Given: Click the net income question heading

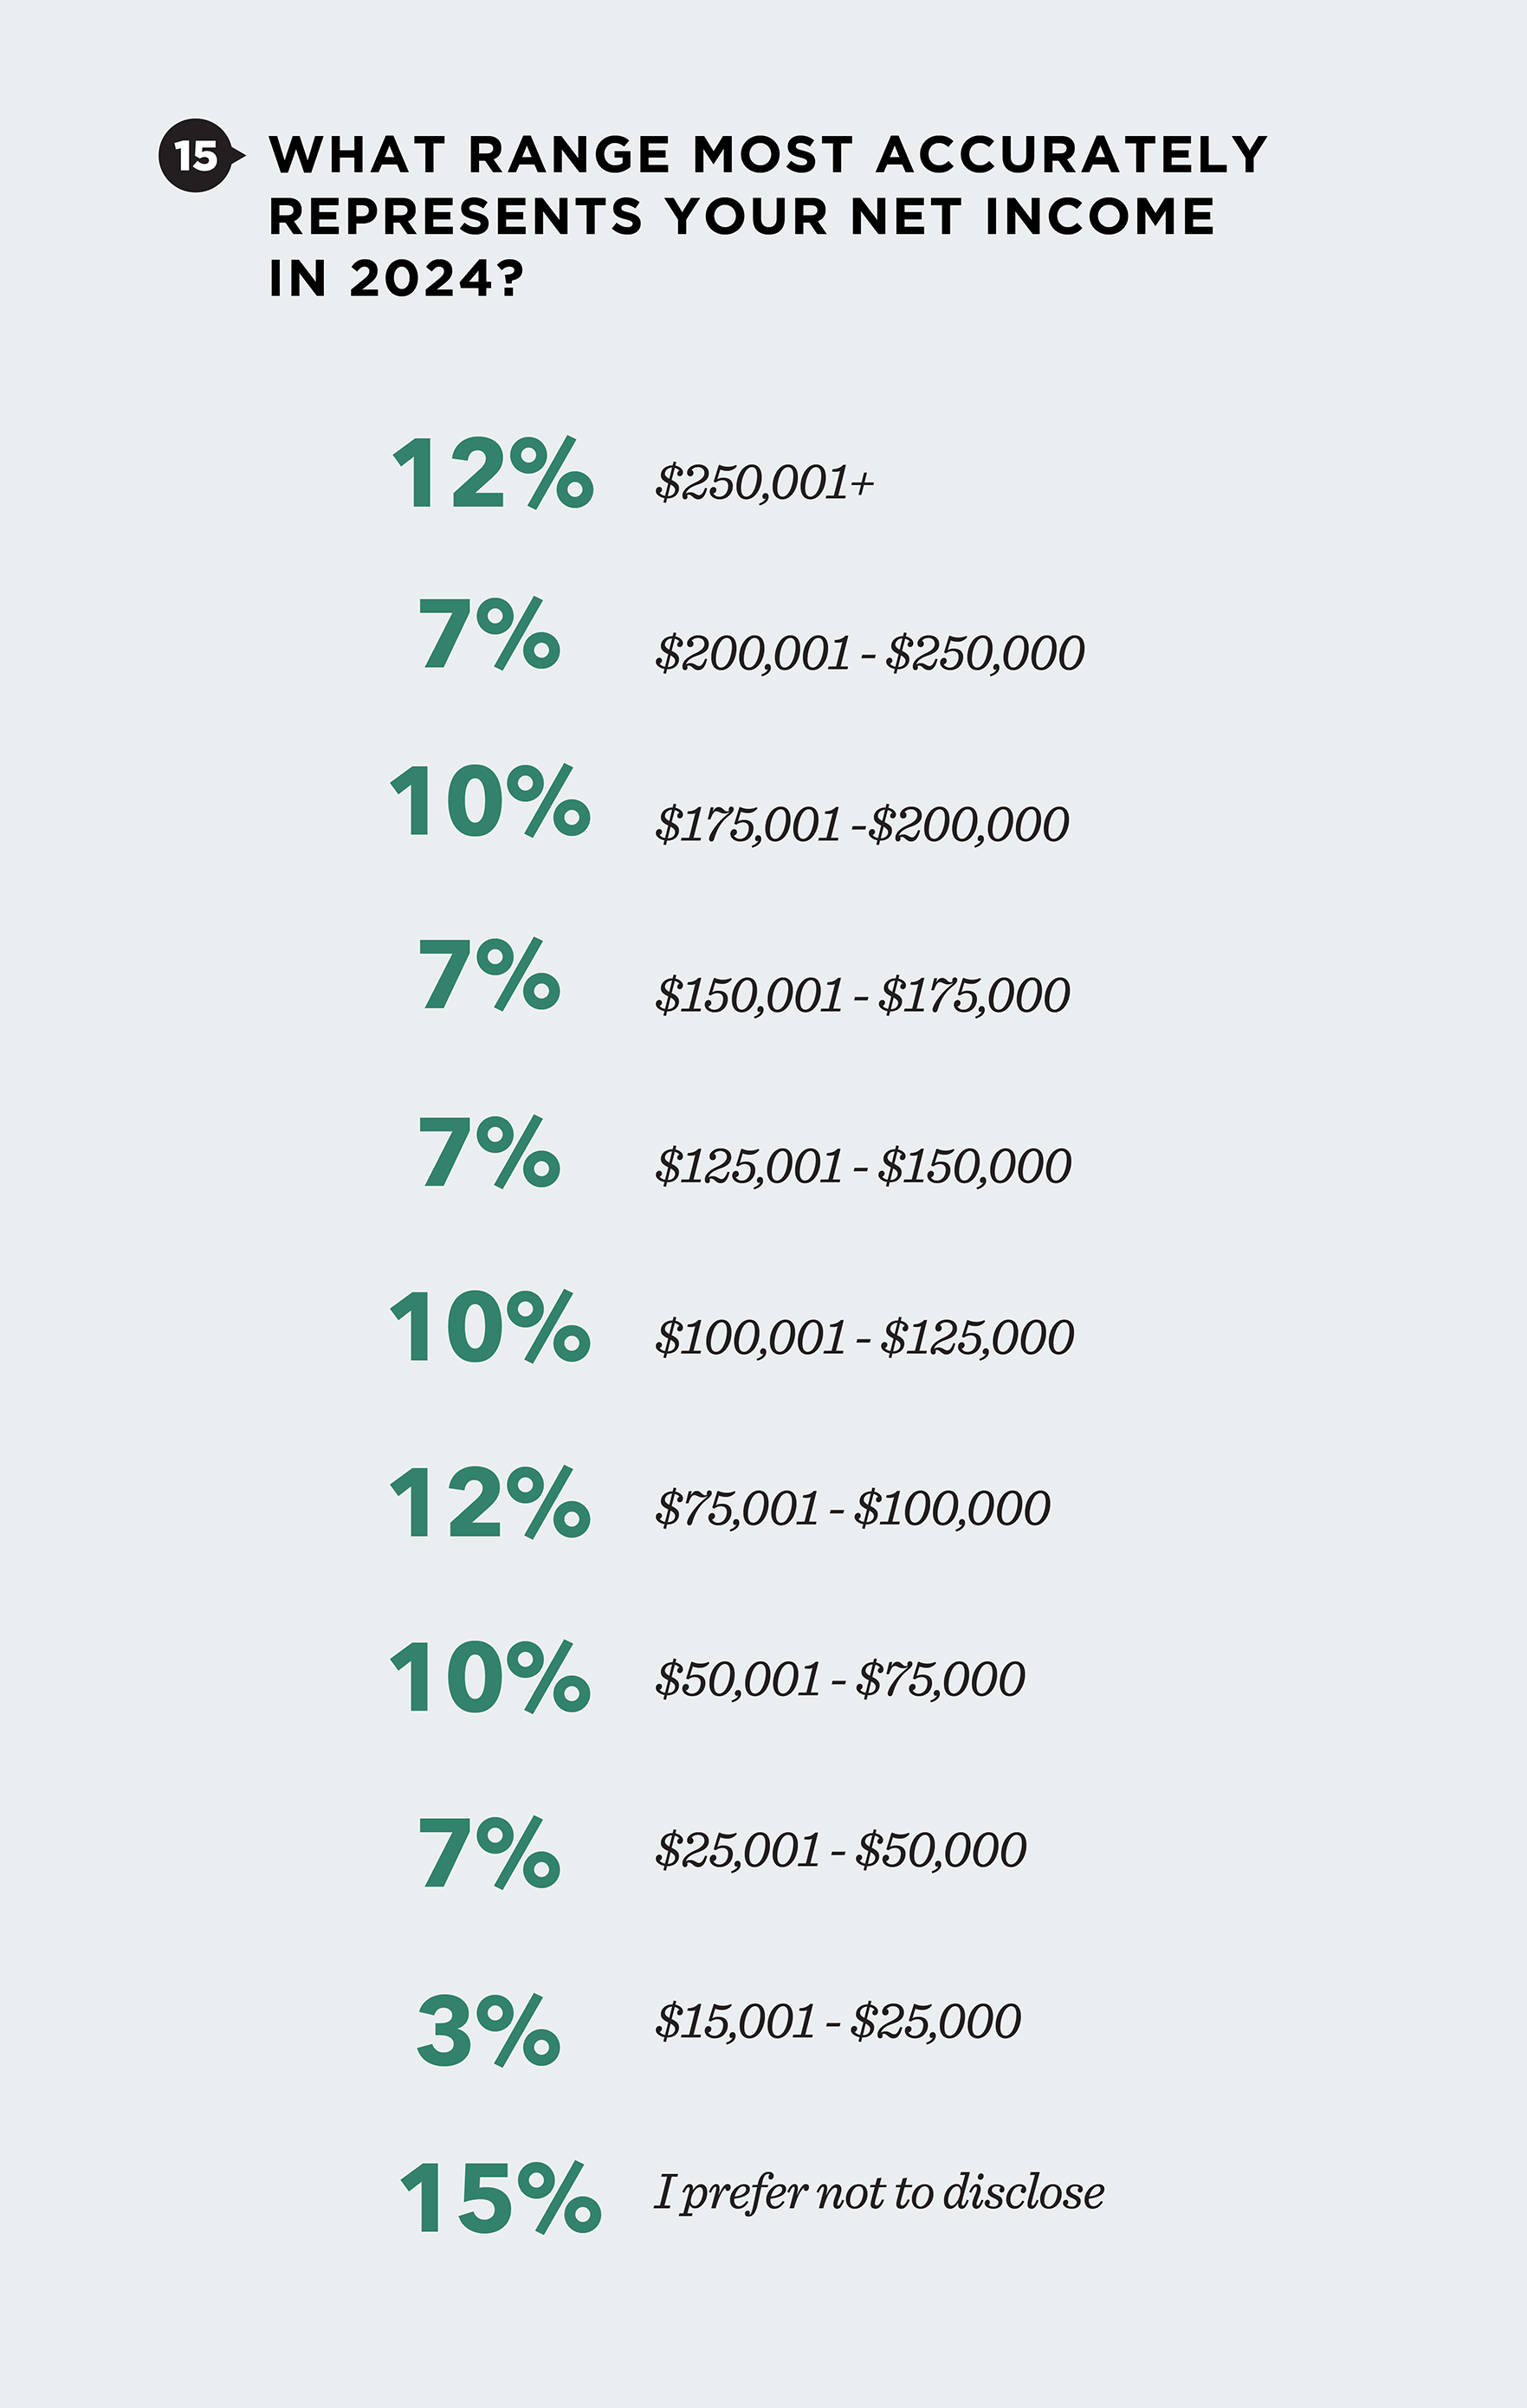Looking at the screenshot, I should 766,216.
